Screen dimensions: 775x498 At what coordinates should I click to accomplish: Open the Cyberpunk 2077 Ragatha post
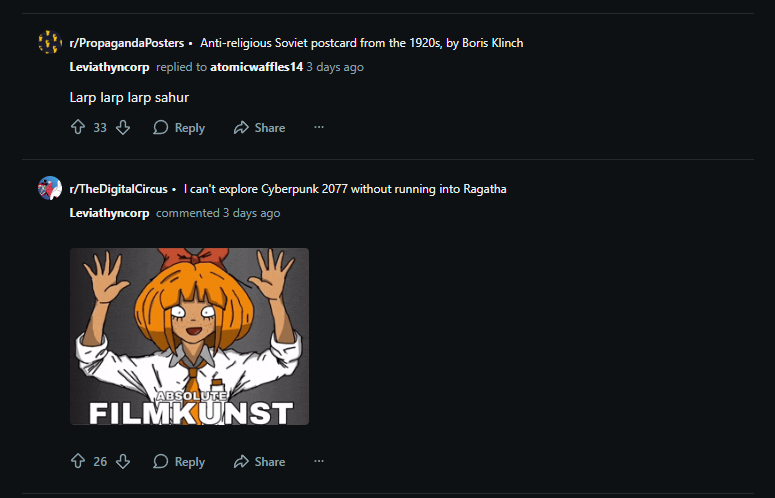tap(345, 189)
